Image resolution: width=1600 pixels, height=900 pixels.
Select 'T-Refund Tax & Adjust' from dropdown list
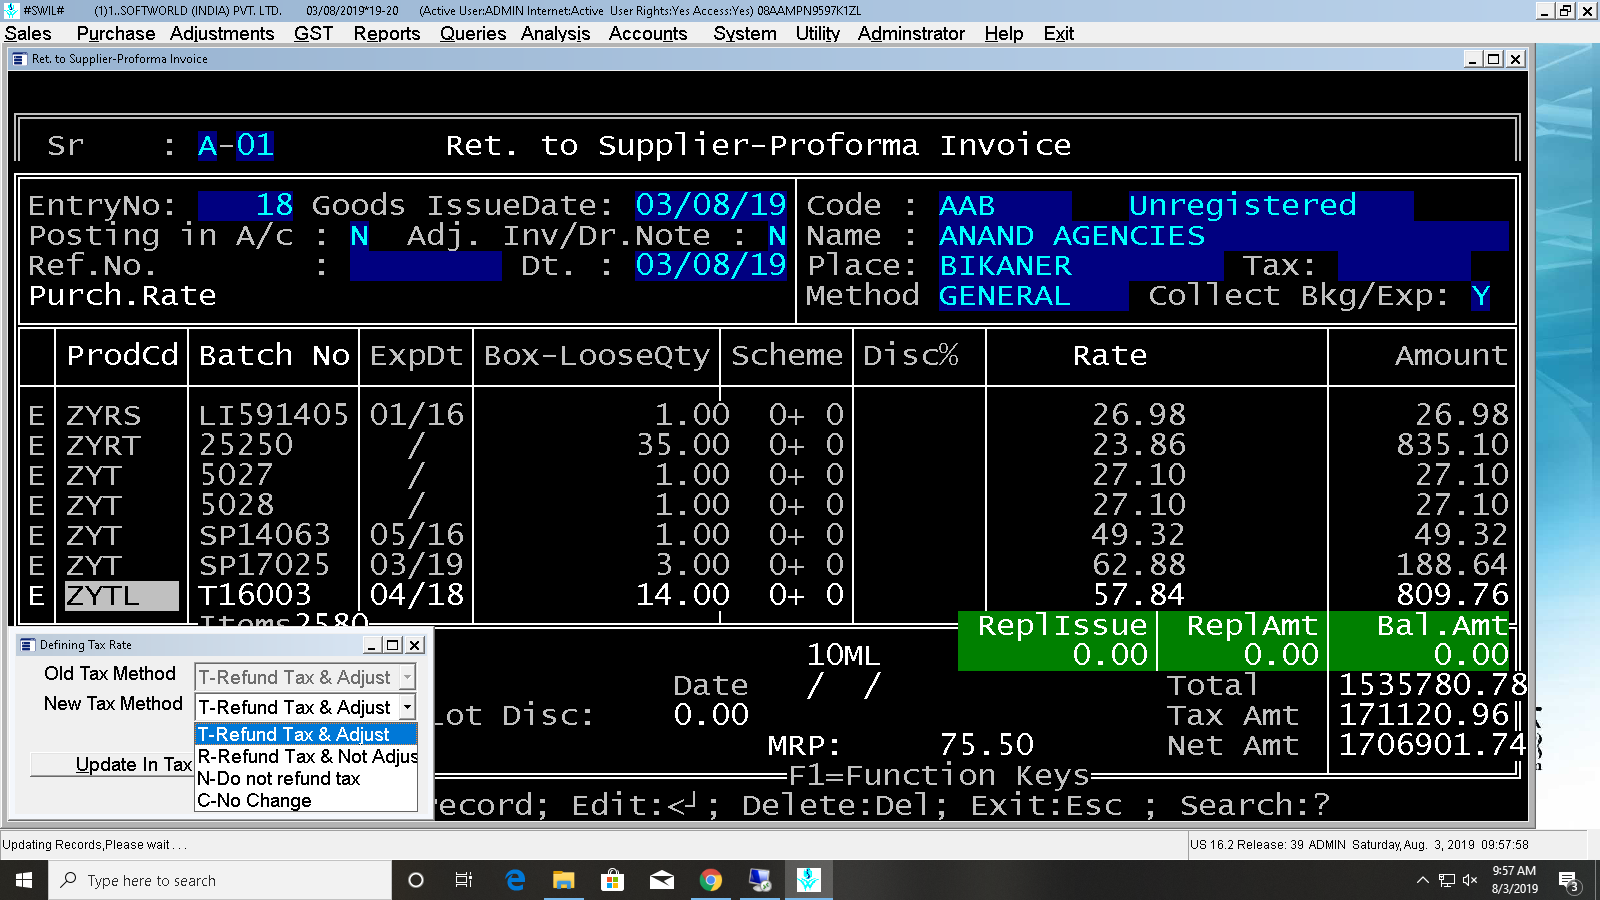coord(306,734)
